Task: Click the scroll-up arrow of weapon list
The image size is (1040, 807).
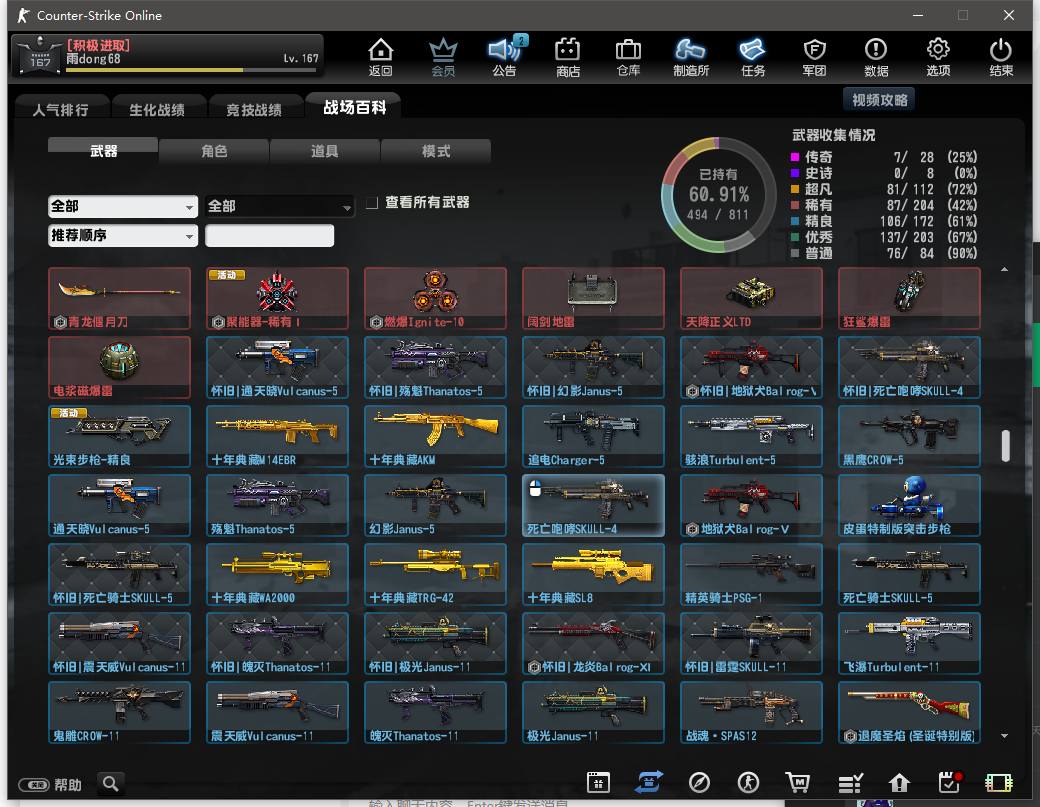Action: [1005, 269]
